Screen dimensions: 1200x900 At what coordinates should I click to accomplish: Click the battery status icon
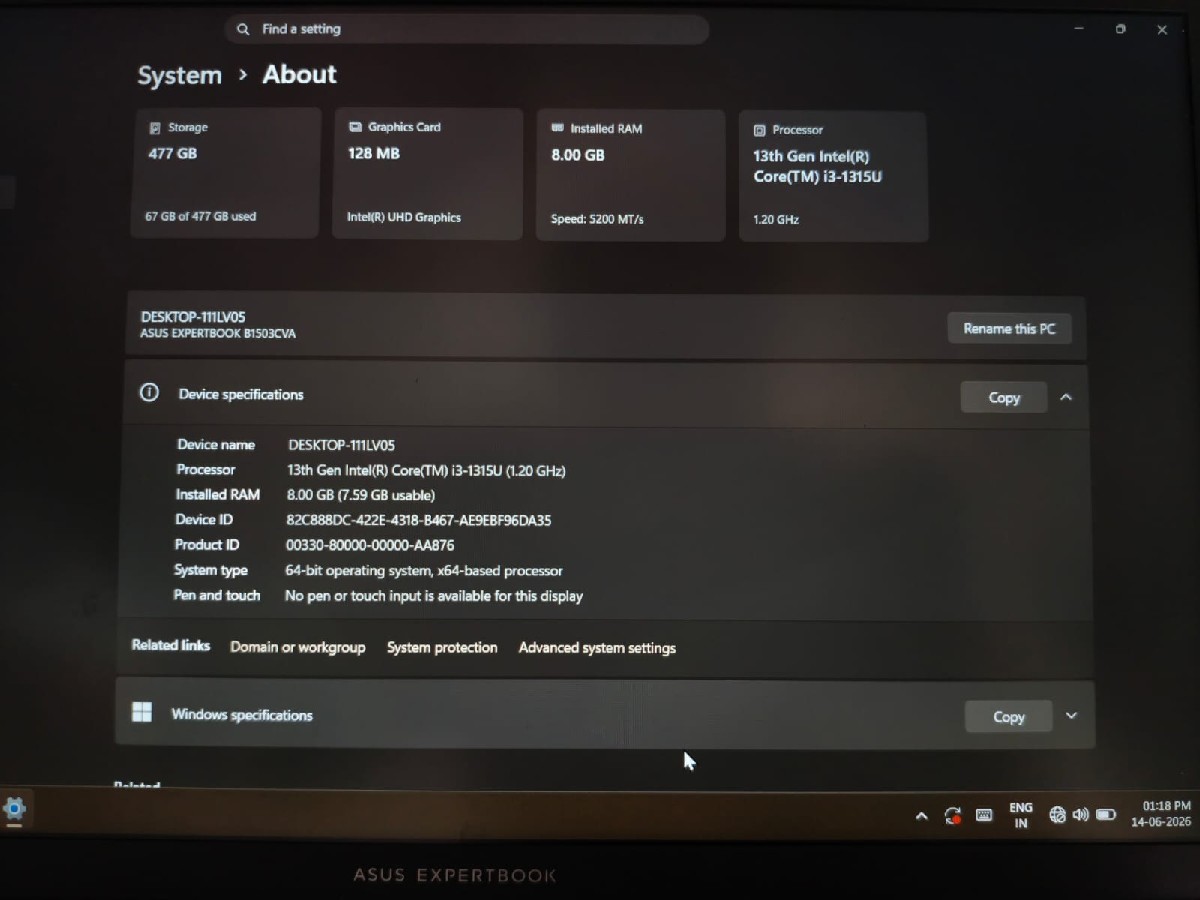(1106, 815)
